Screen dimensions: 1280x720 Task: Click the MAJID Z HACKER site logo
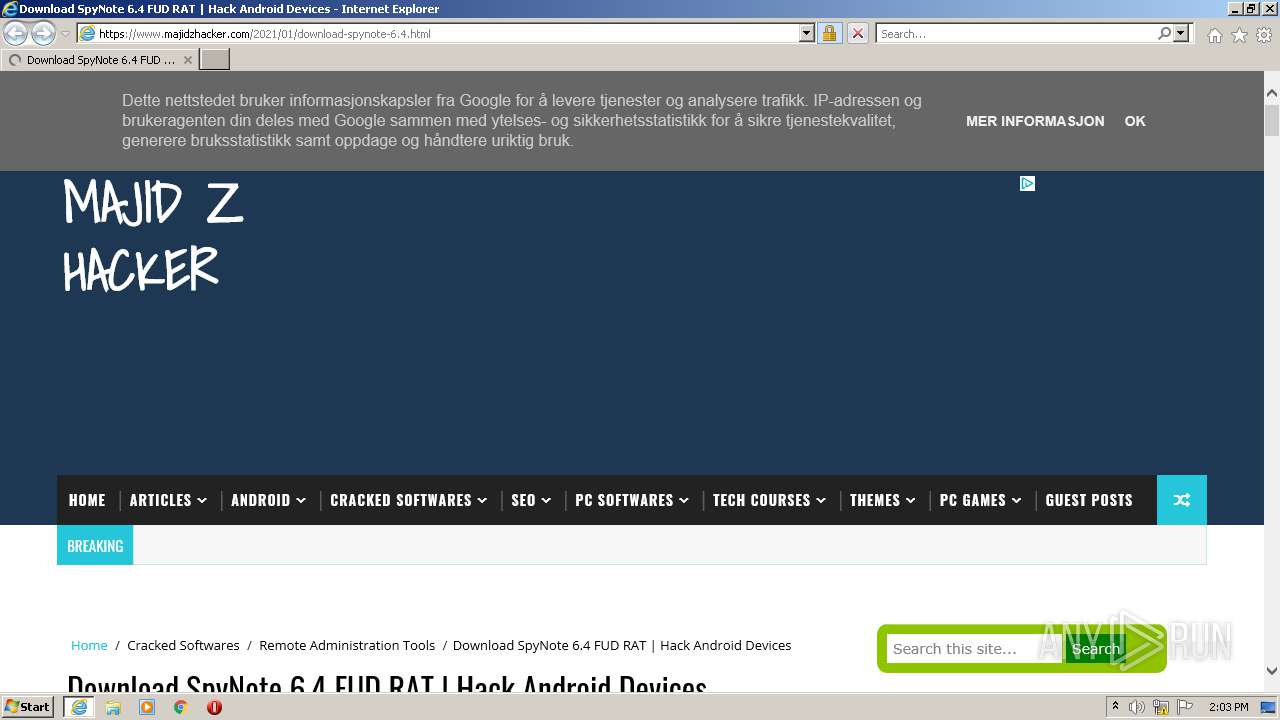(x=153, y=235)
